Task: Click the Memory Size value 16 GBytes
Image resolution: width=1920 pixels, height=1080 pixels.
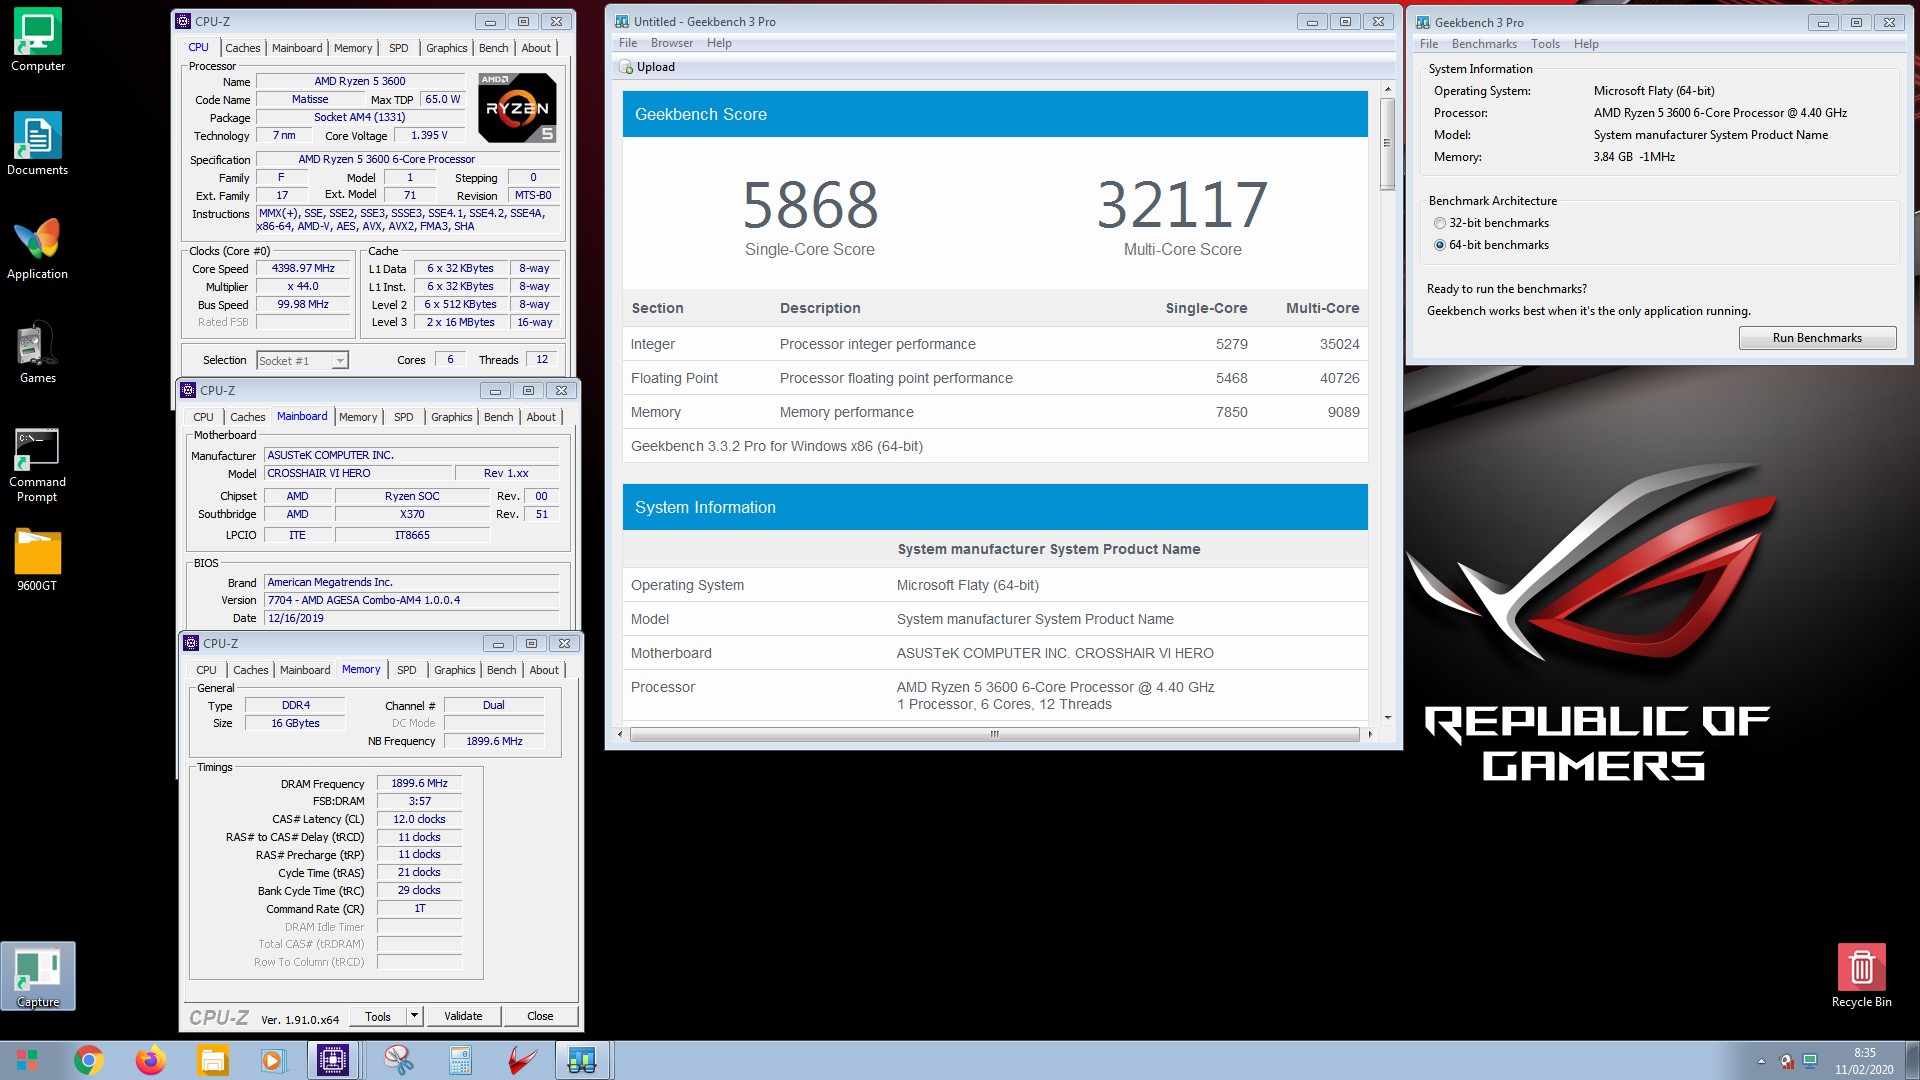Action: pos(296,724)
